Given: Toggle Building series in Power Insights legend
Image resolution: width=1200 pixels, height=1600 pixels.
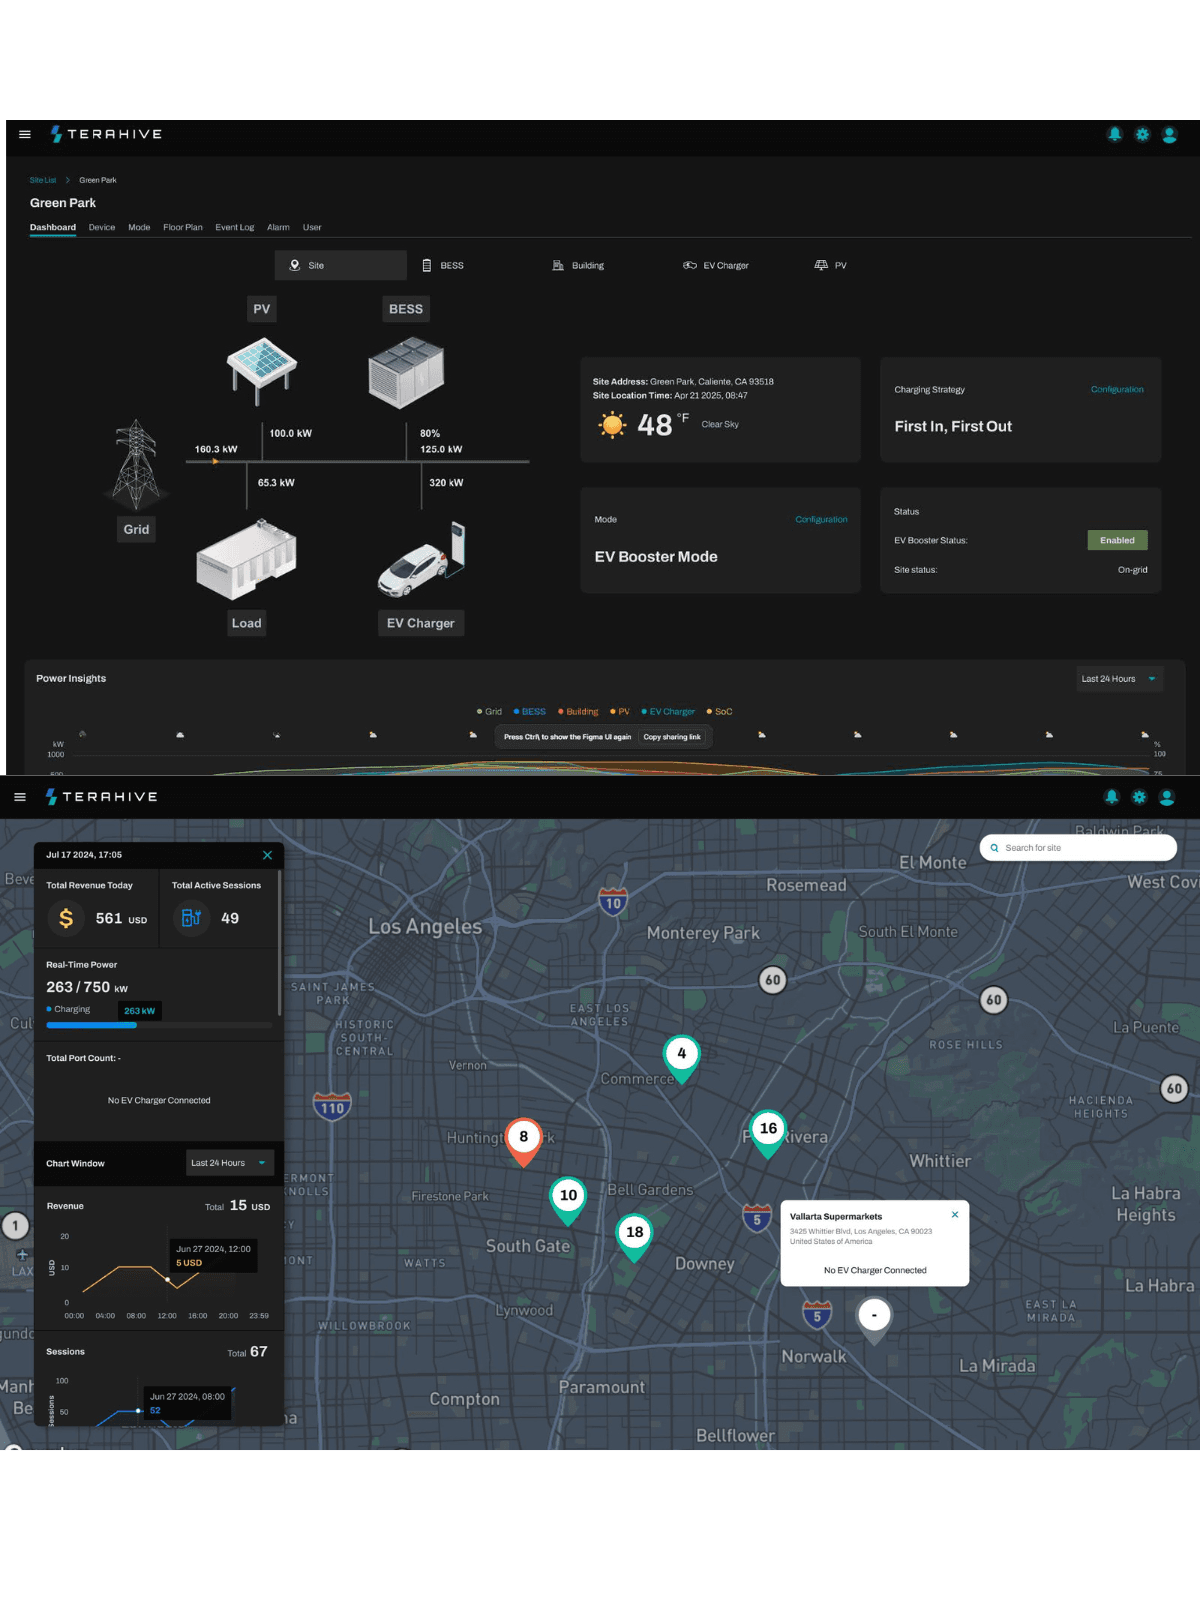Looking at the screenshot, I should pos(578,712).
